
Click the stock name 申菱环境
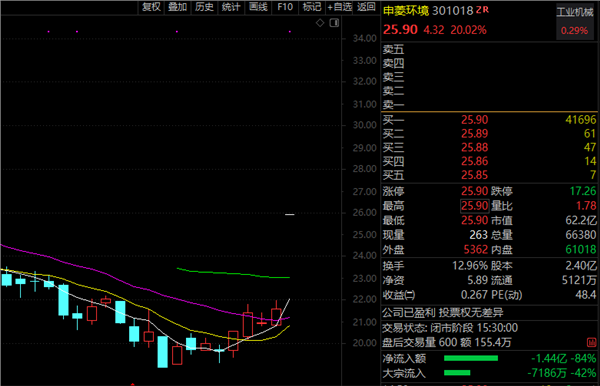[x=406, y=10]
